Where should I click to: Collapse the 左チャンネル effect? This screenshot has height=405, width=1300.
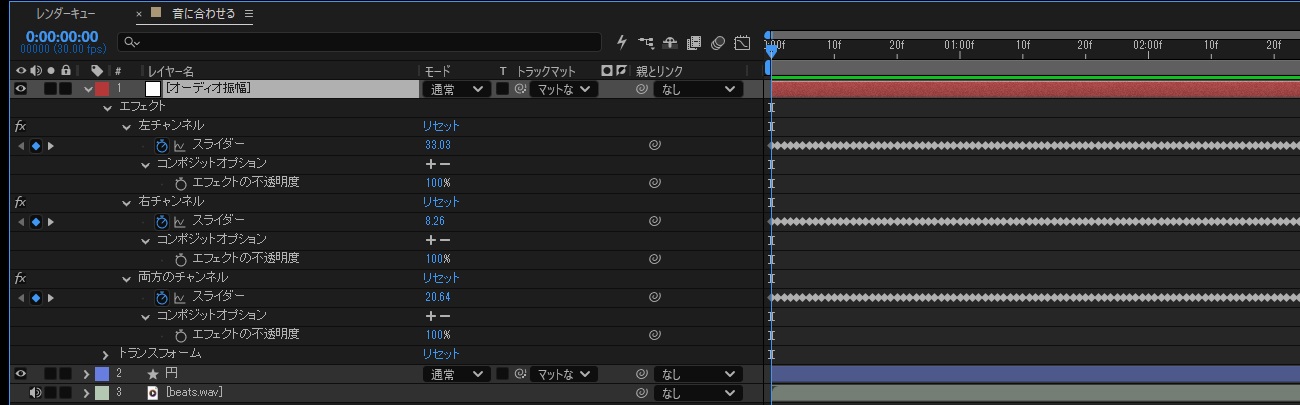(127, 126)
